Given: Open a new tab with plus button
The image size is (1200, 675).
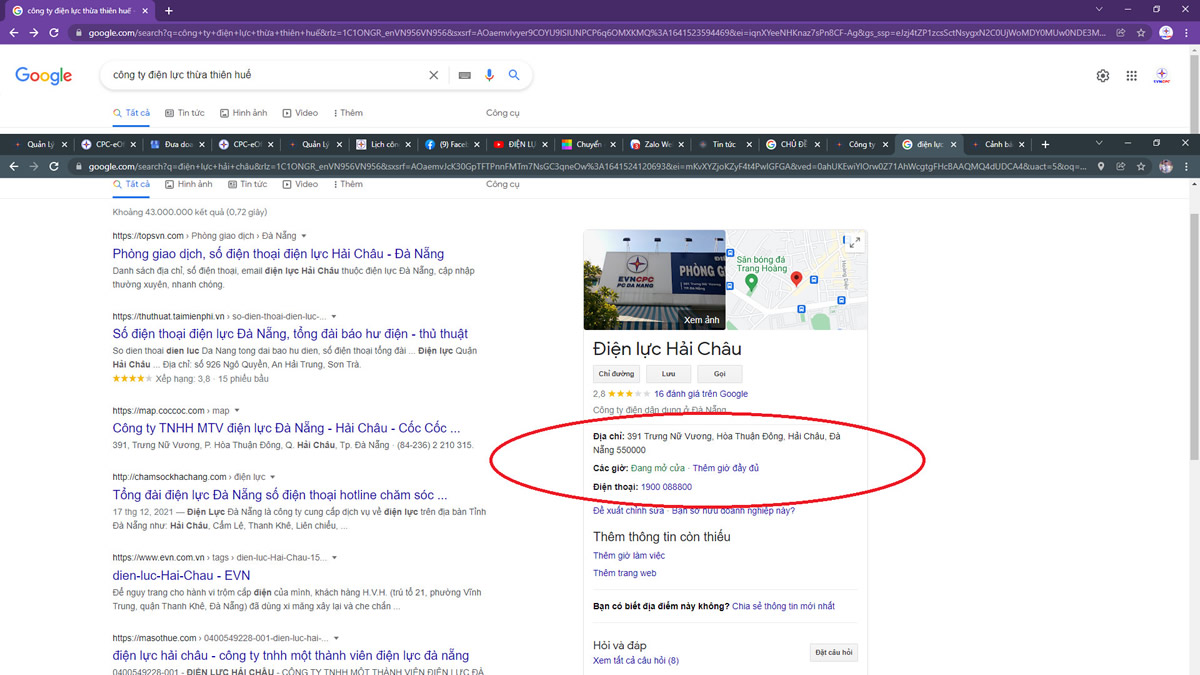Looking at the screenshot, I should click(168, 10).
